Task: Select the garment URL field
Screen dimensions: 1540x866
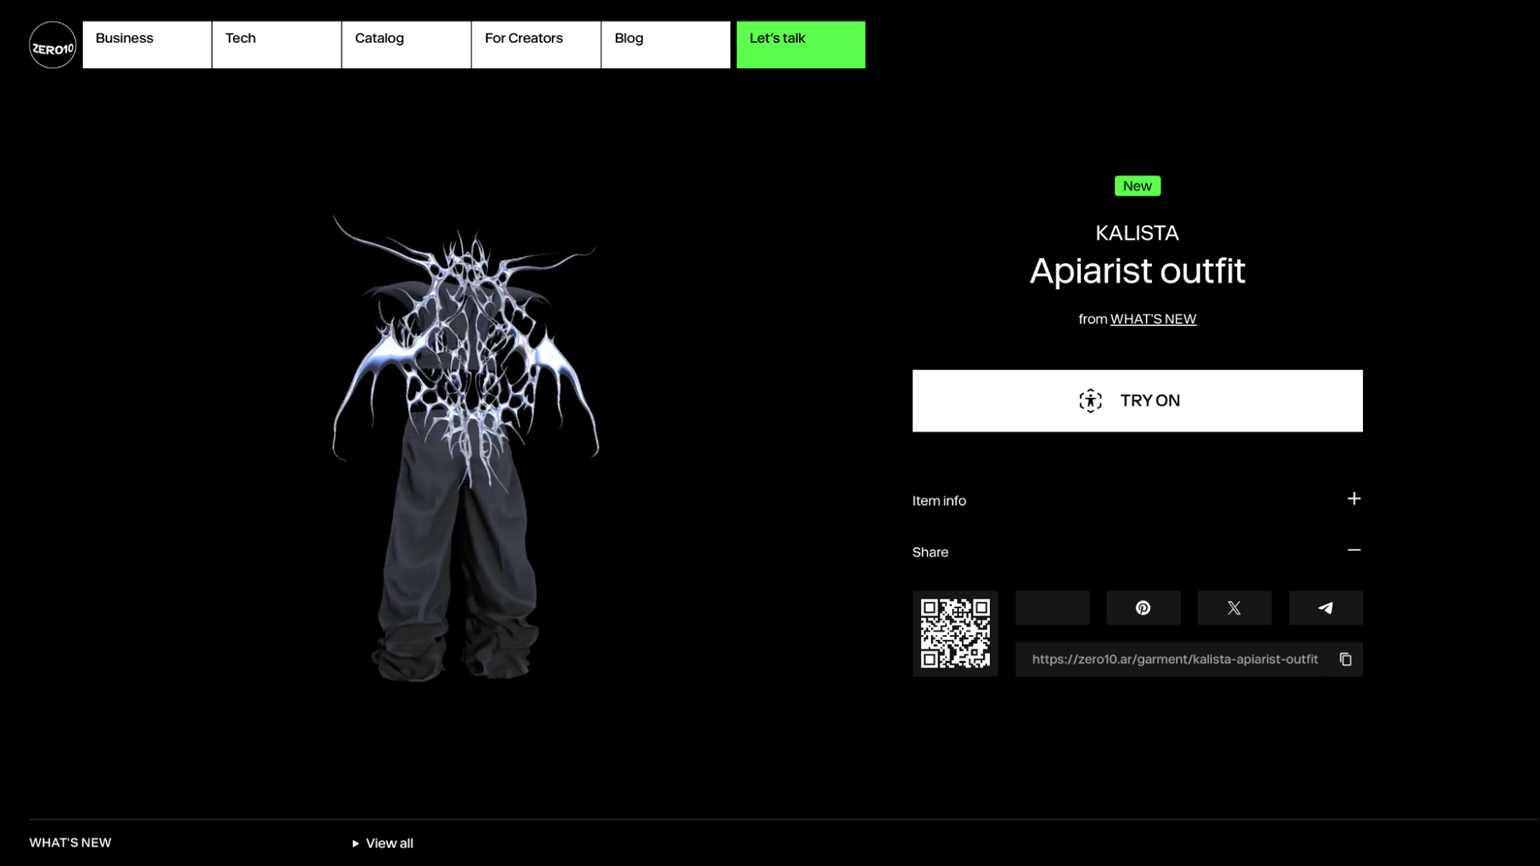Action: click(1188, 659)
